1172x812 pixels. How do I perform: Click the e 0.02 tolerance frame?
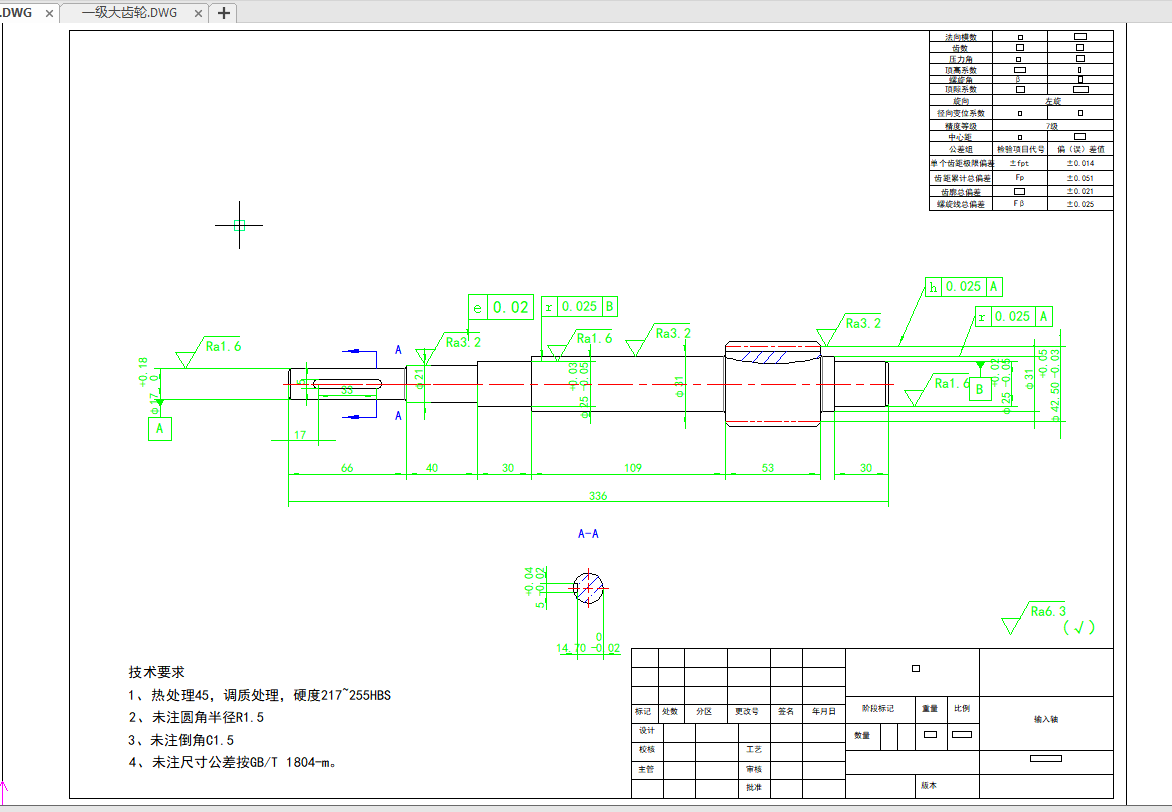pos(501,308)
